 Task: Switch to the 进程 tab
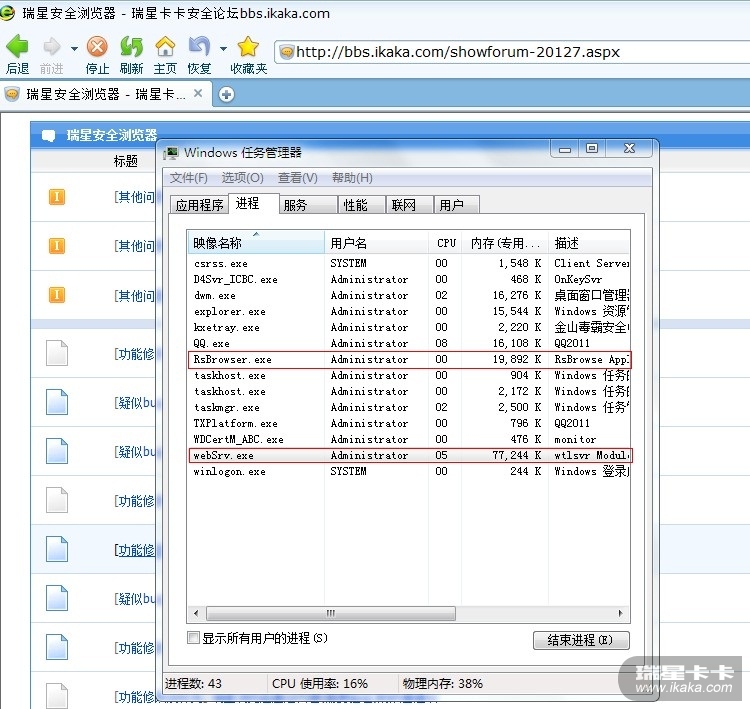click(254, 203)
